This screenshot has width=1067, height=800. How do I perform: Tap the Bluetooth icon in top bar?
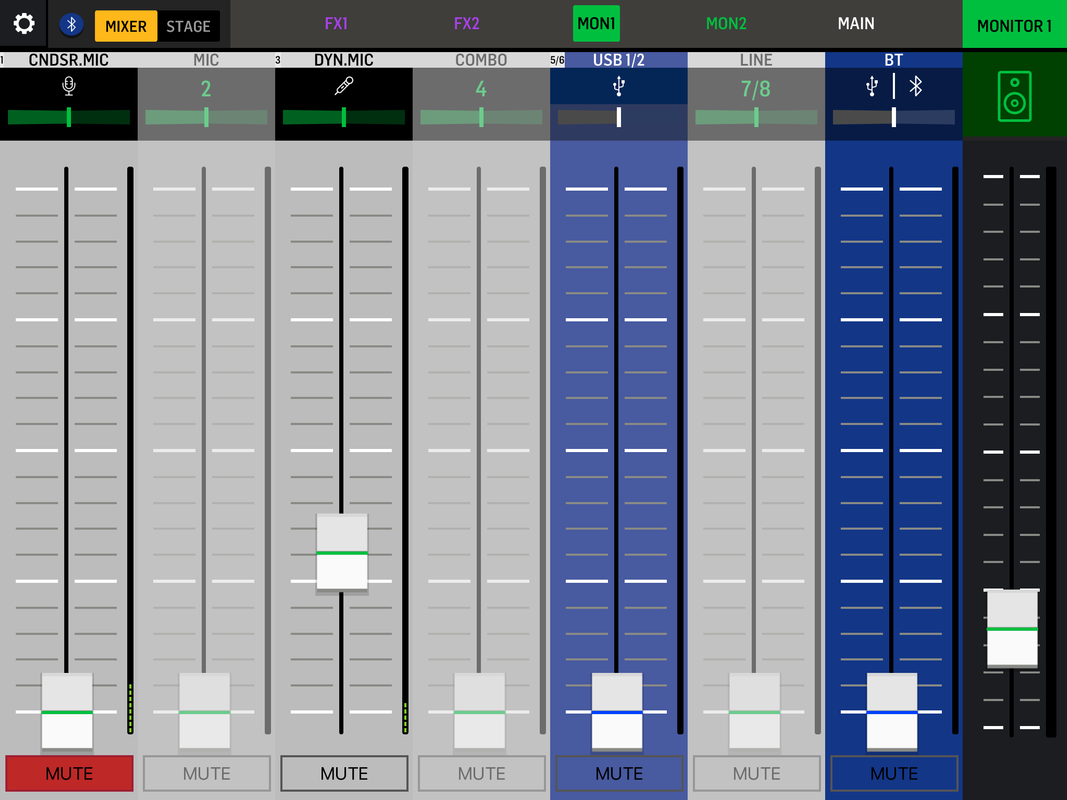[71, 25]
